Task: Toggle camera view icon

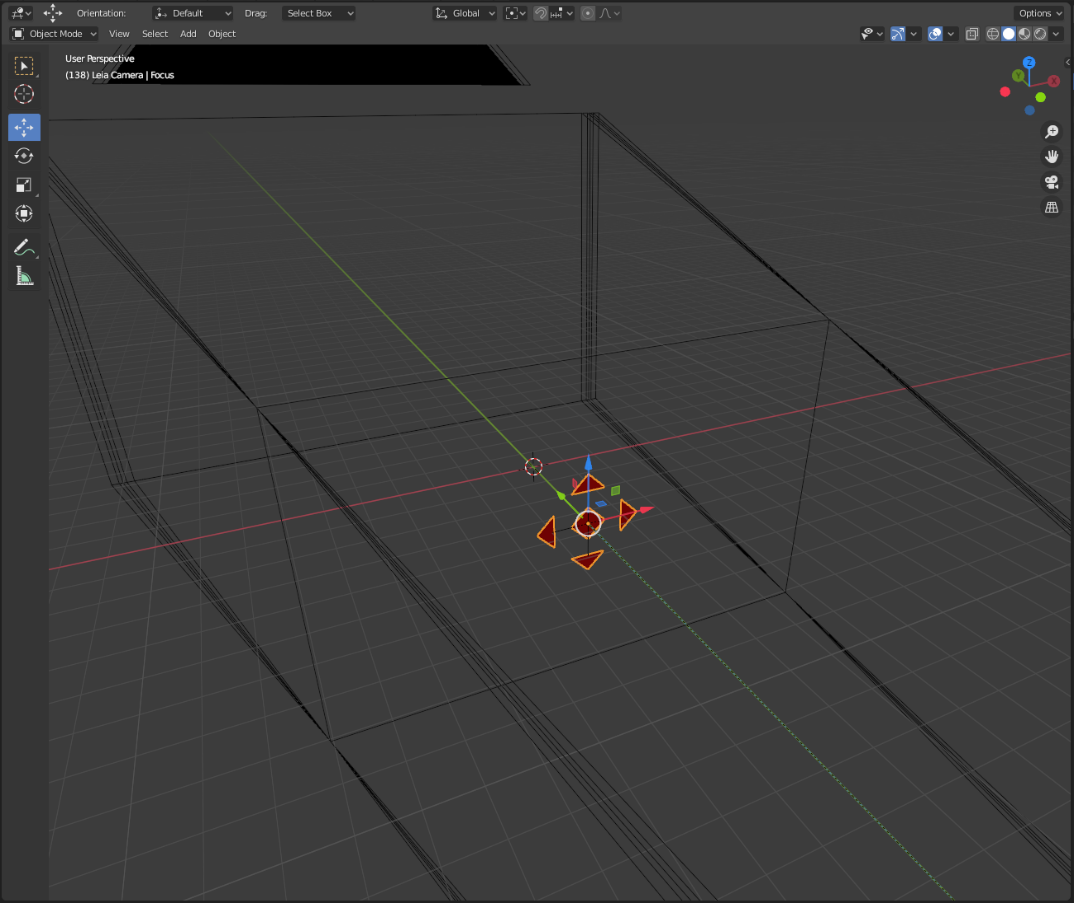Action: [1051, 182]
